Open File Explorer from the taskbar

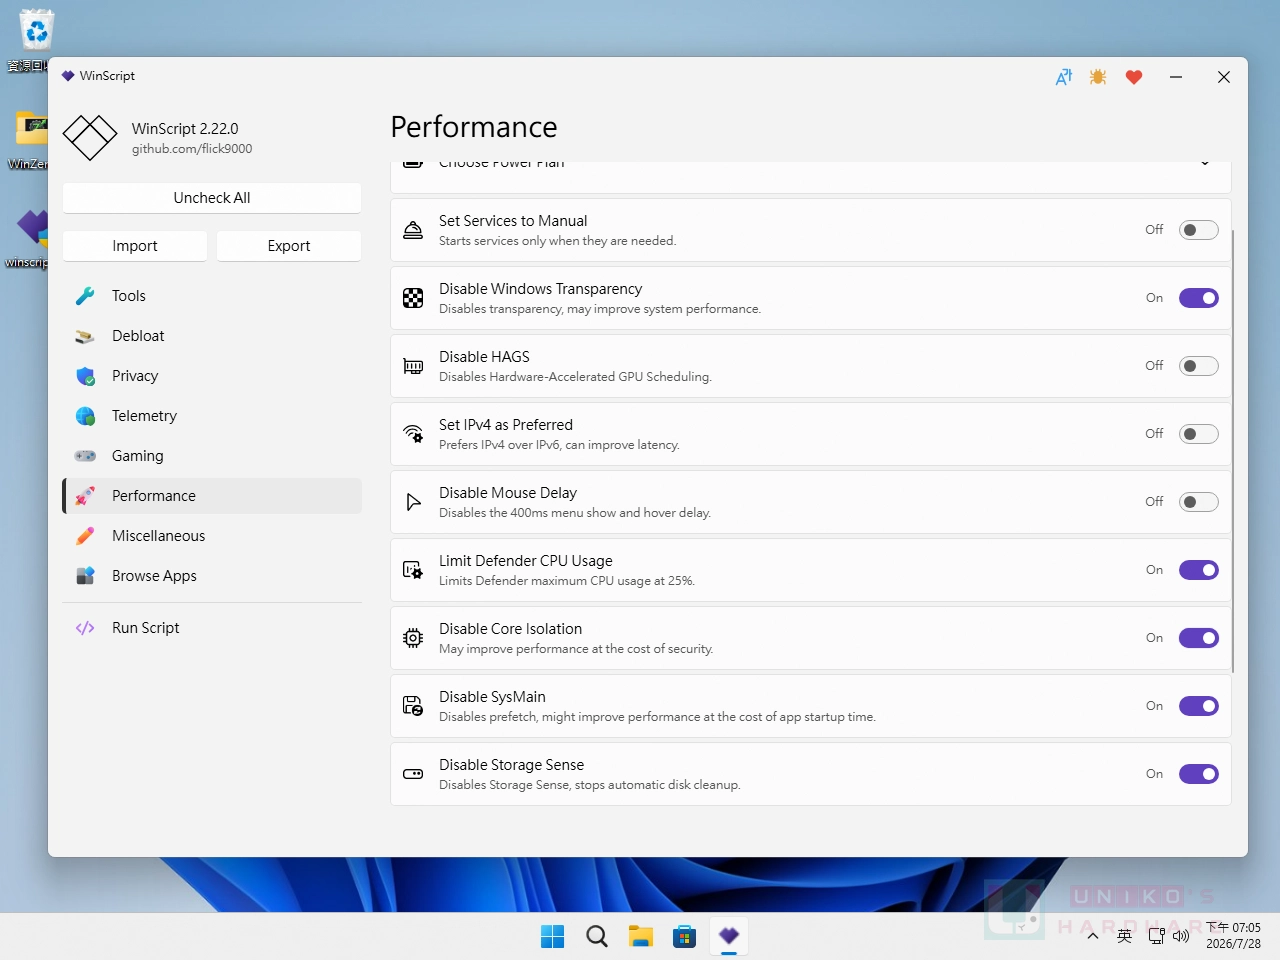(641, 936)
